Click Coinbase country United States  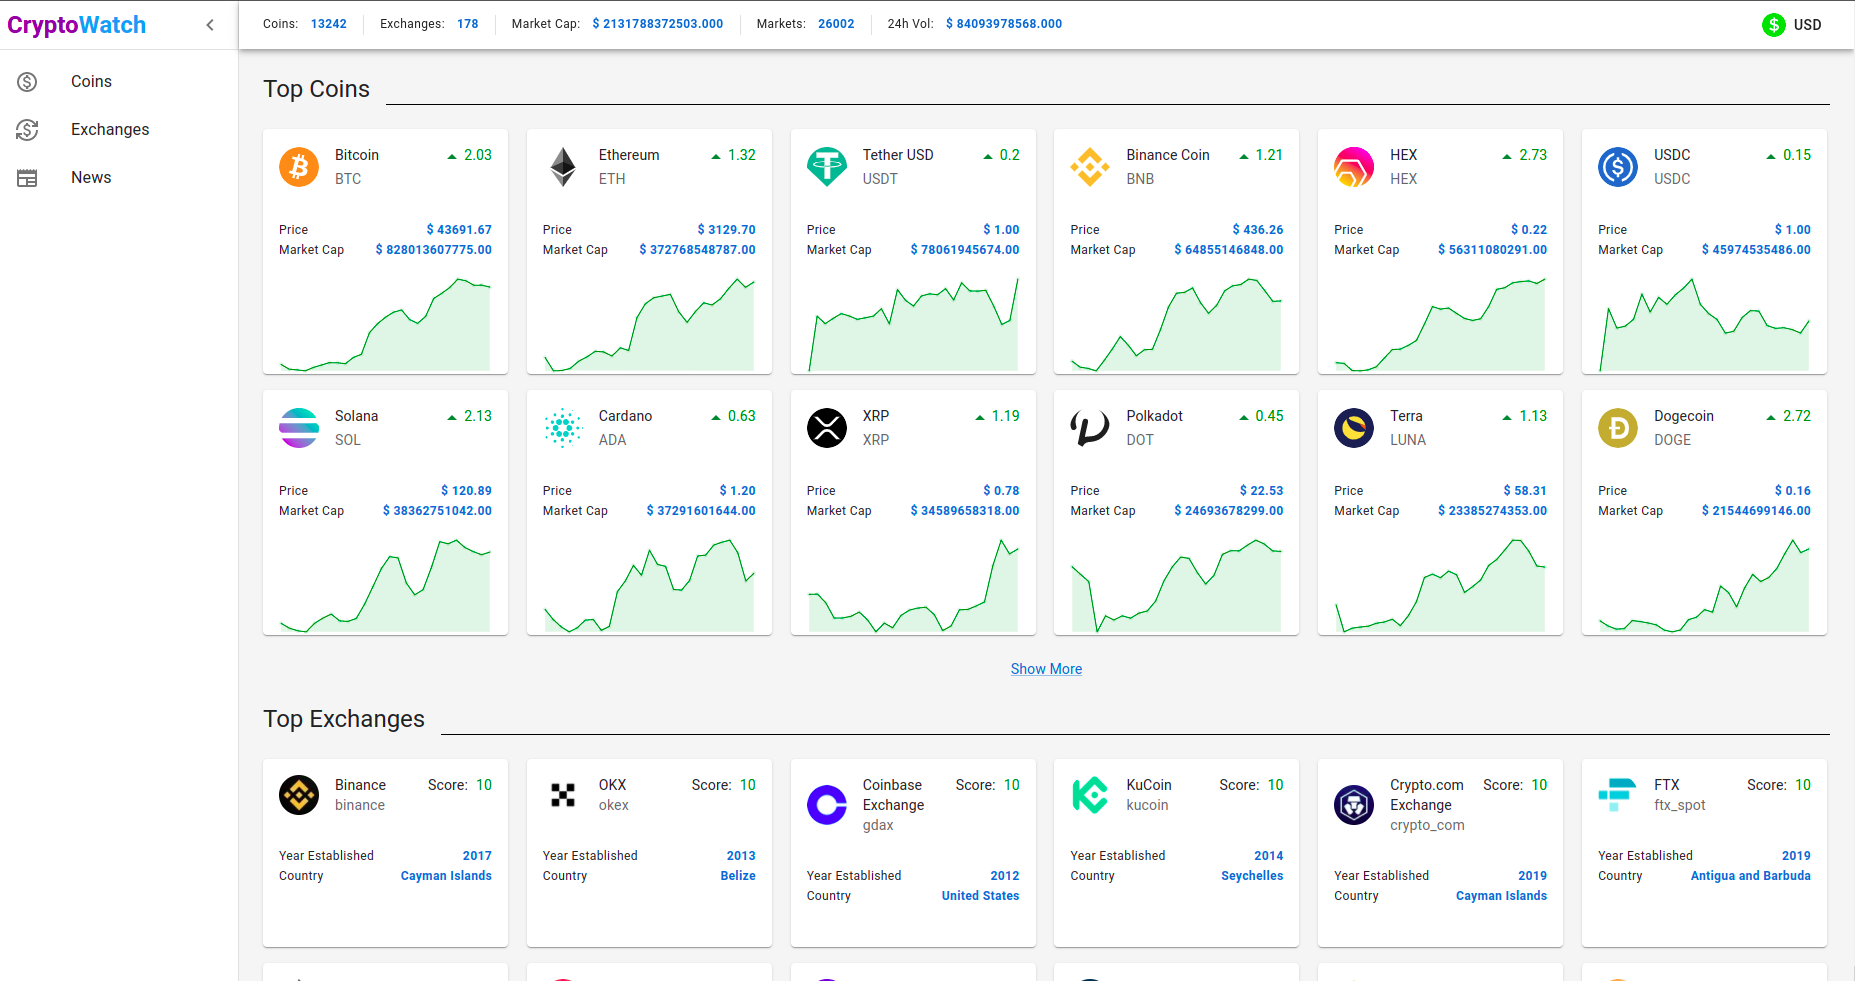(x=980, y=896)
